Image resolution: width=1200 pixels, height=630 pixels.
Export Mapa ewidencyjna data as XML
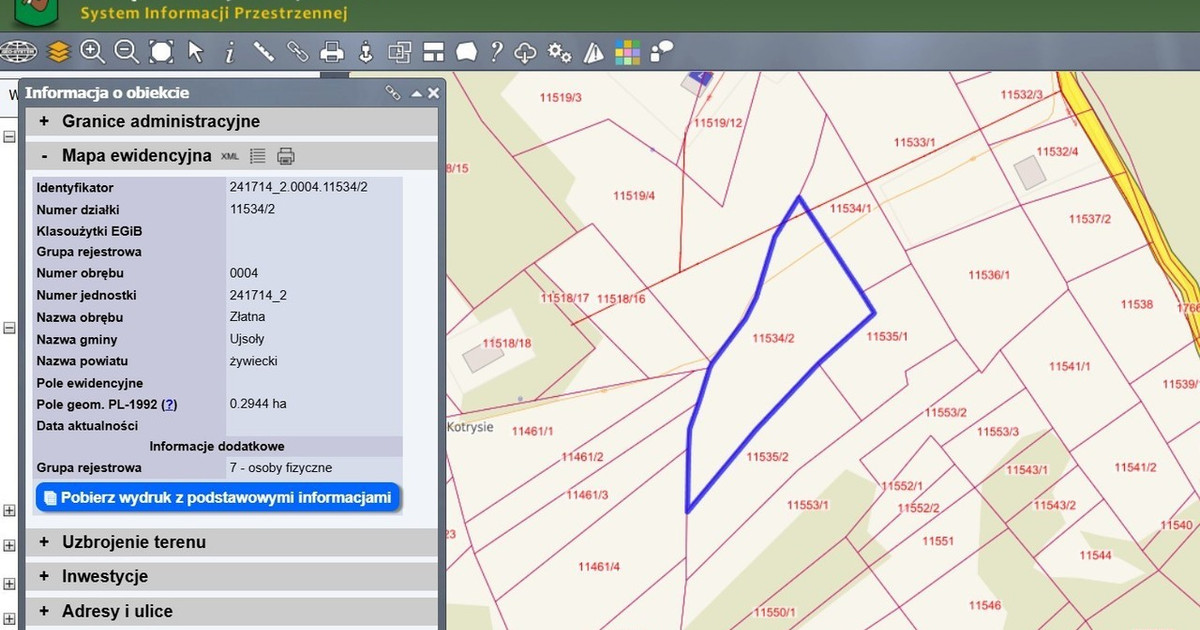pyautogui.click(x=230, y=156)
